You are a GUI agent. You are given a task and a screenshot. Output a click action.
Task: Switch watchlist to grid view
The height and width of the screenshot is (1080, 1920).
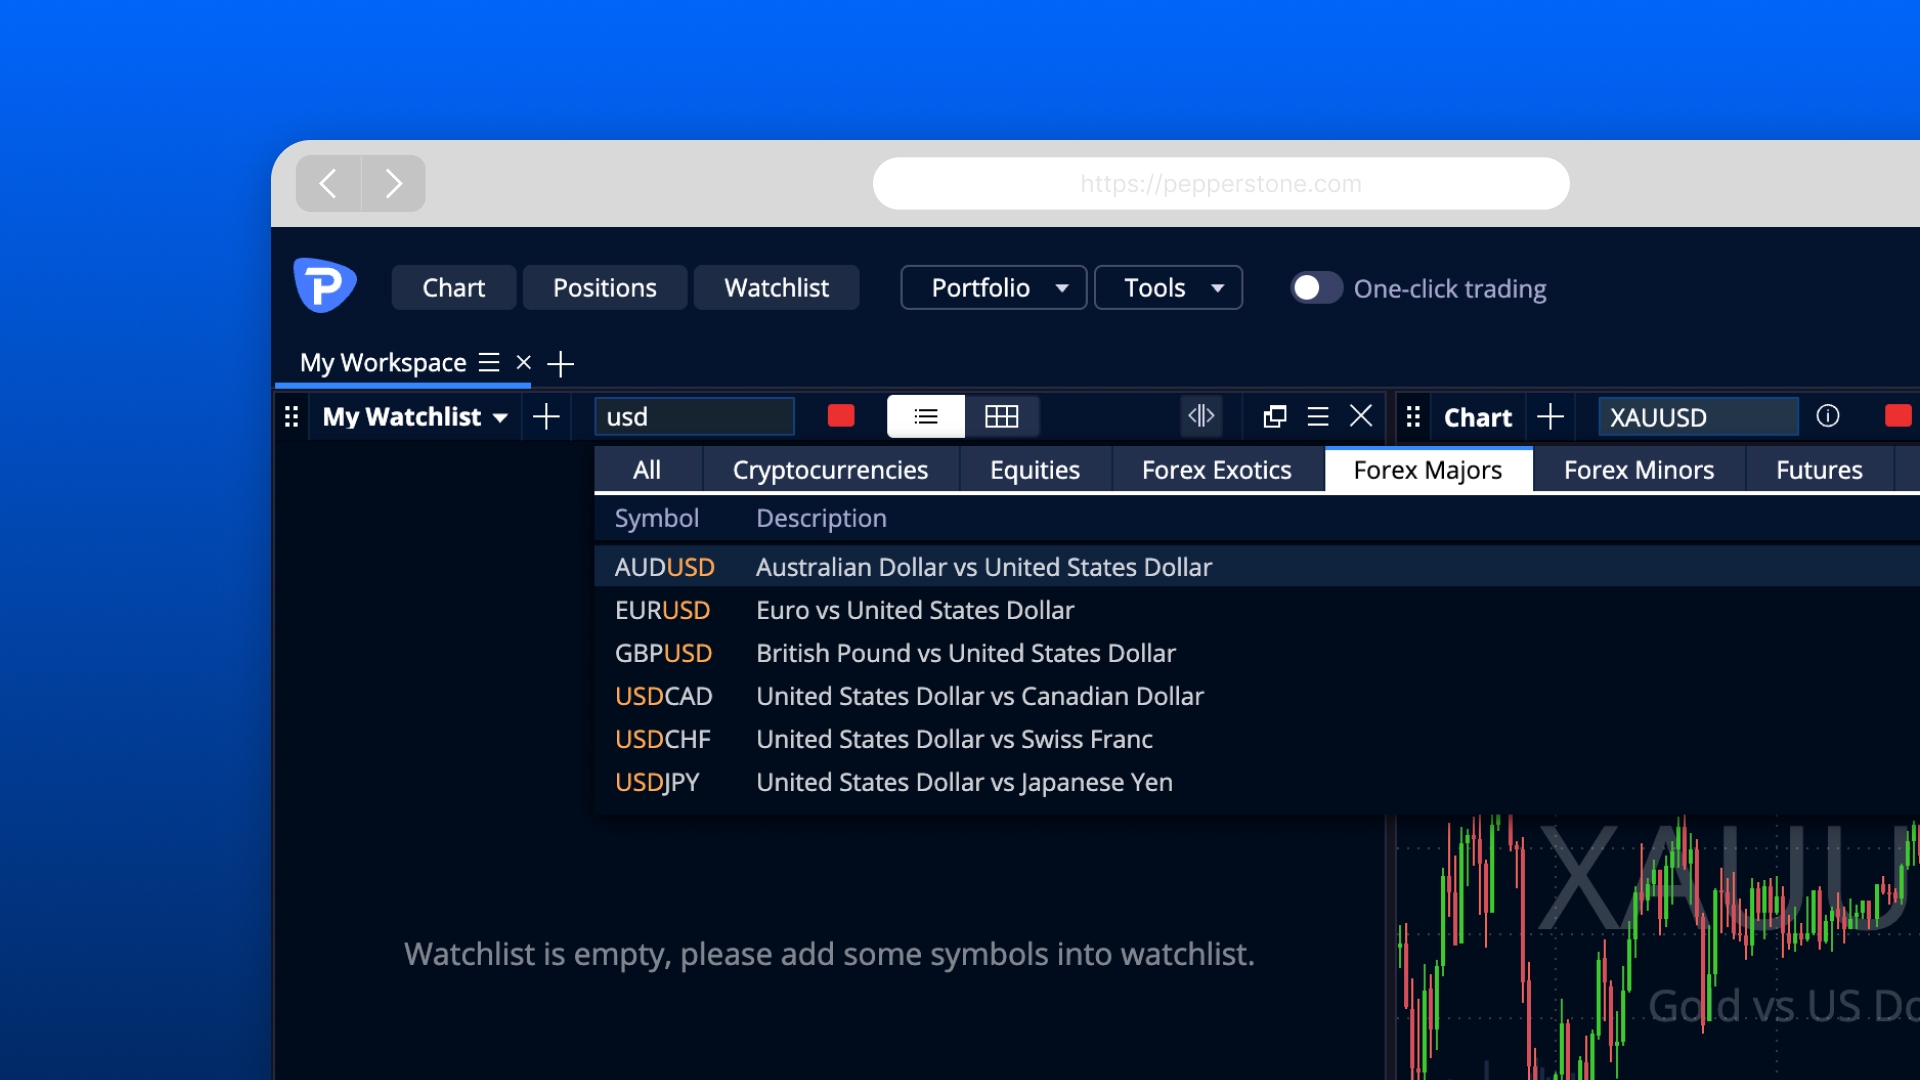1001,416
